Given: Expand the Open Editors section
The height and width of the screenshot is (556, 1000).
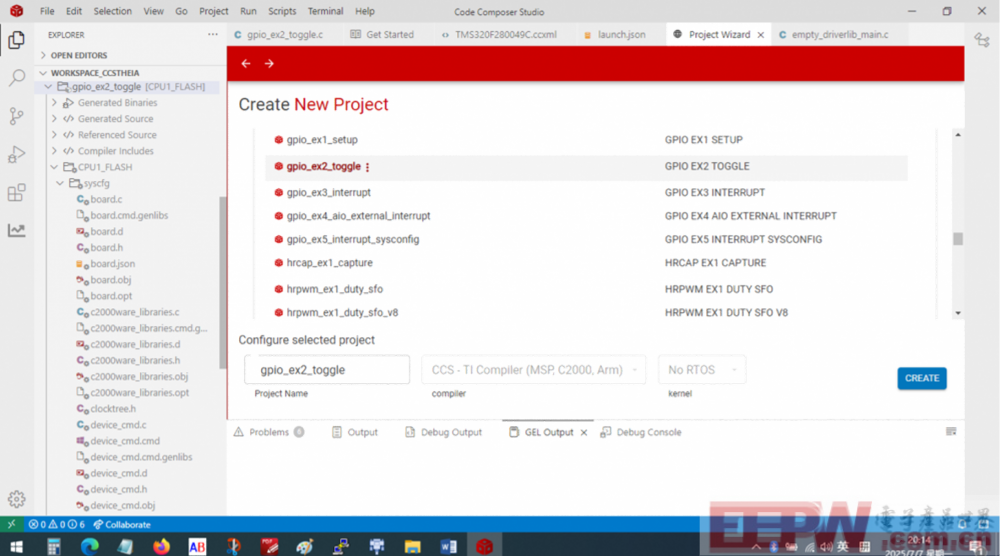Looking at the screenshot, I should [x=43, y=55].
